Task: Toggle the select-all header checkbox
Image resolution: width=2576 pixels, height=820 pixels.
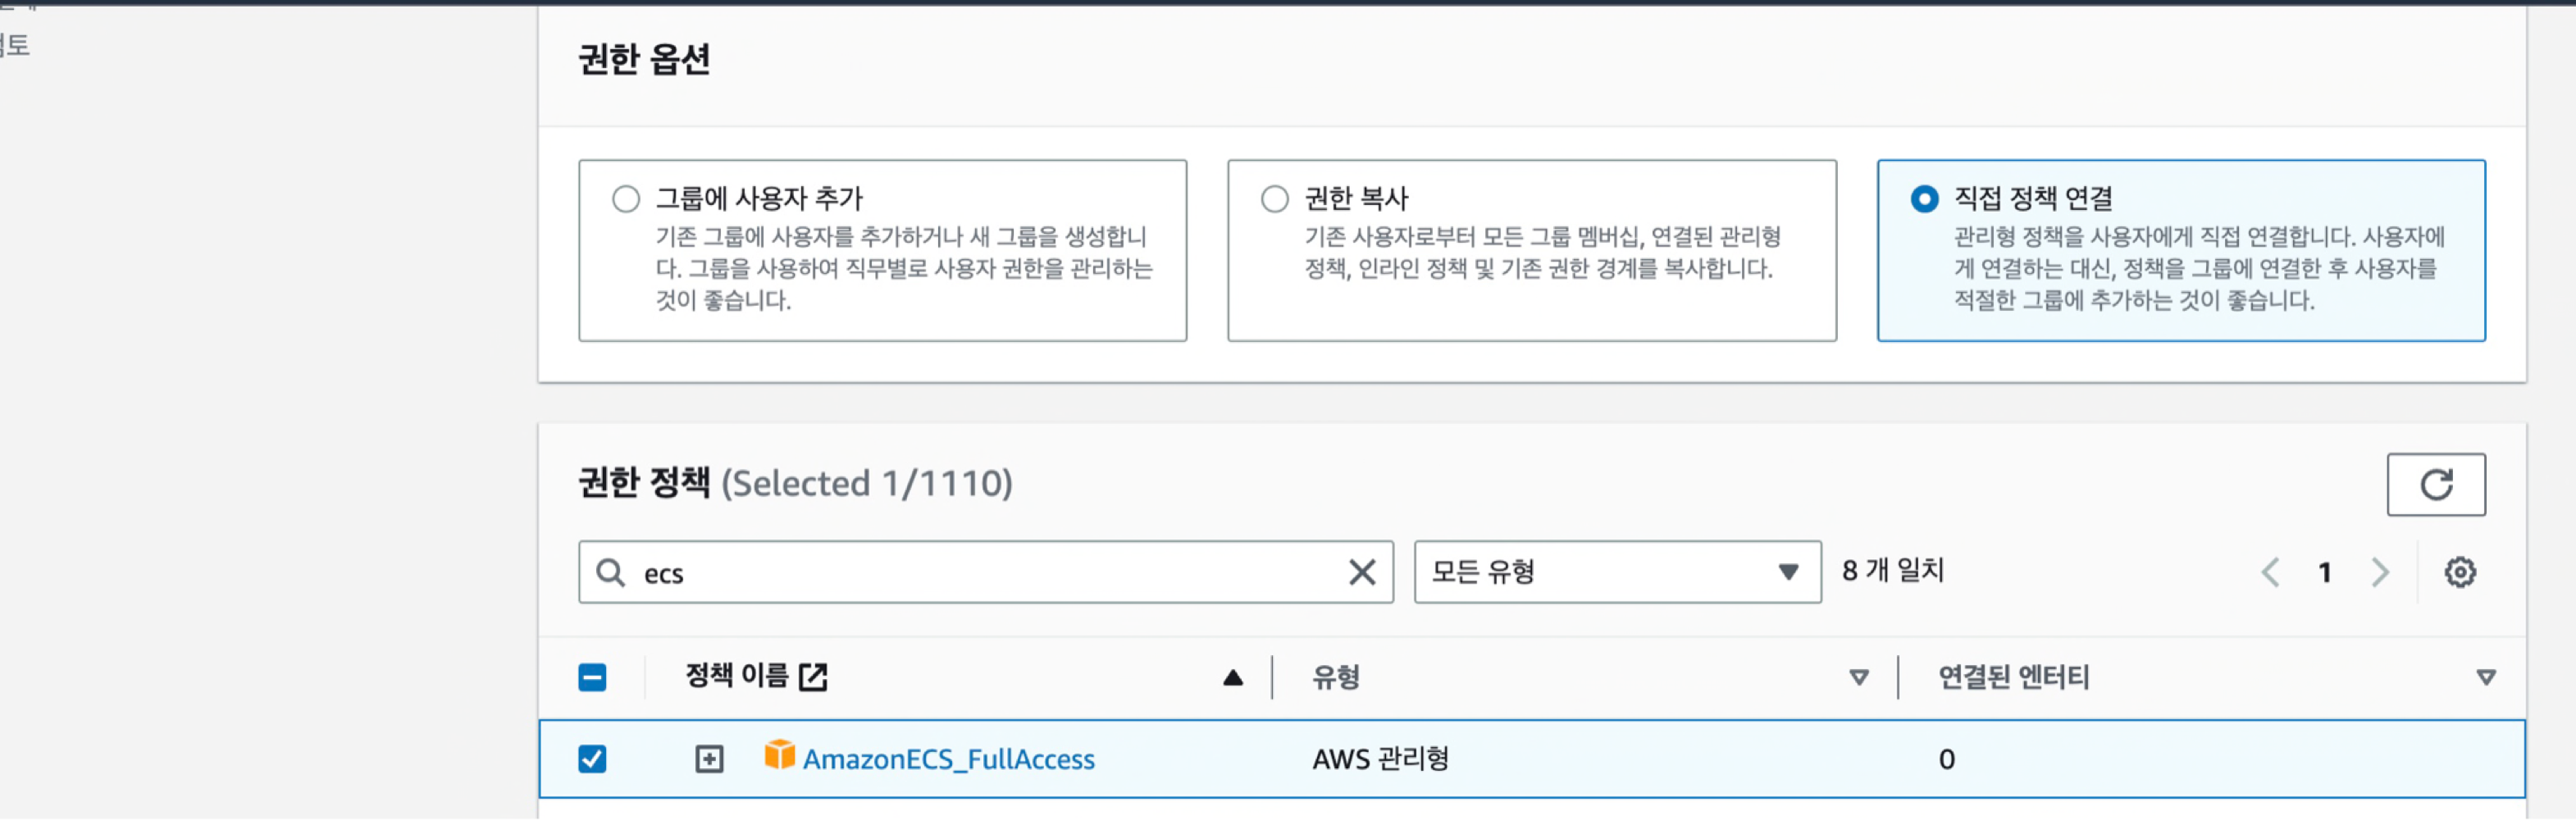Action: pos(592,678)
